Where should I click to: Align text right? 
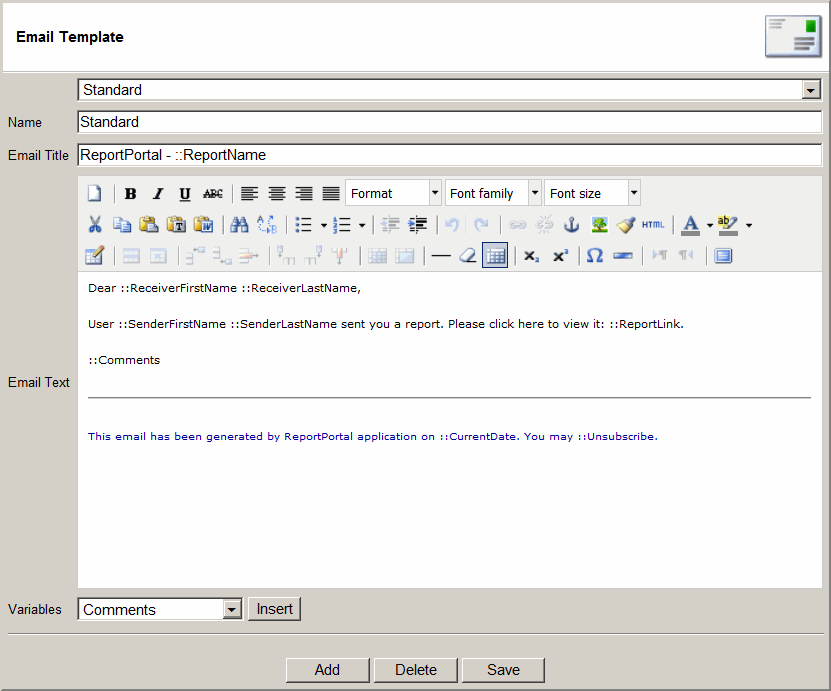pos(304,193)
